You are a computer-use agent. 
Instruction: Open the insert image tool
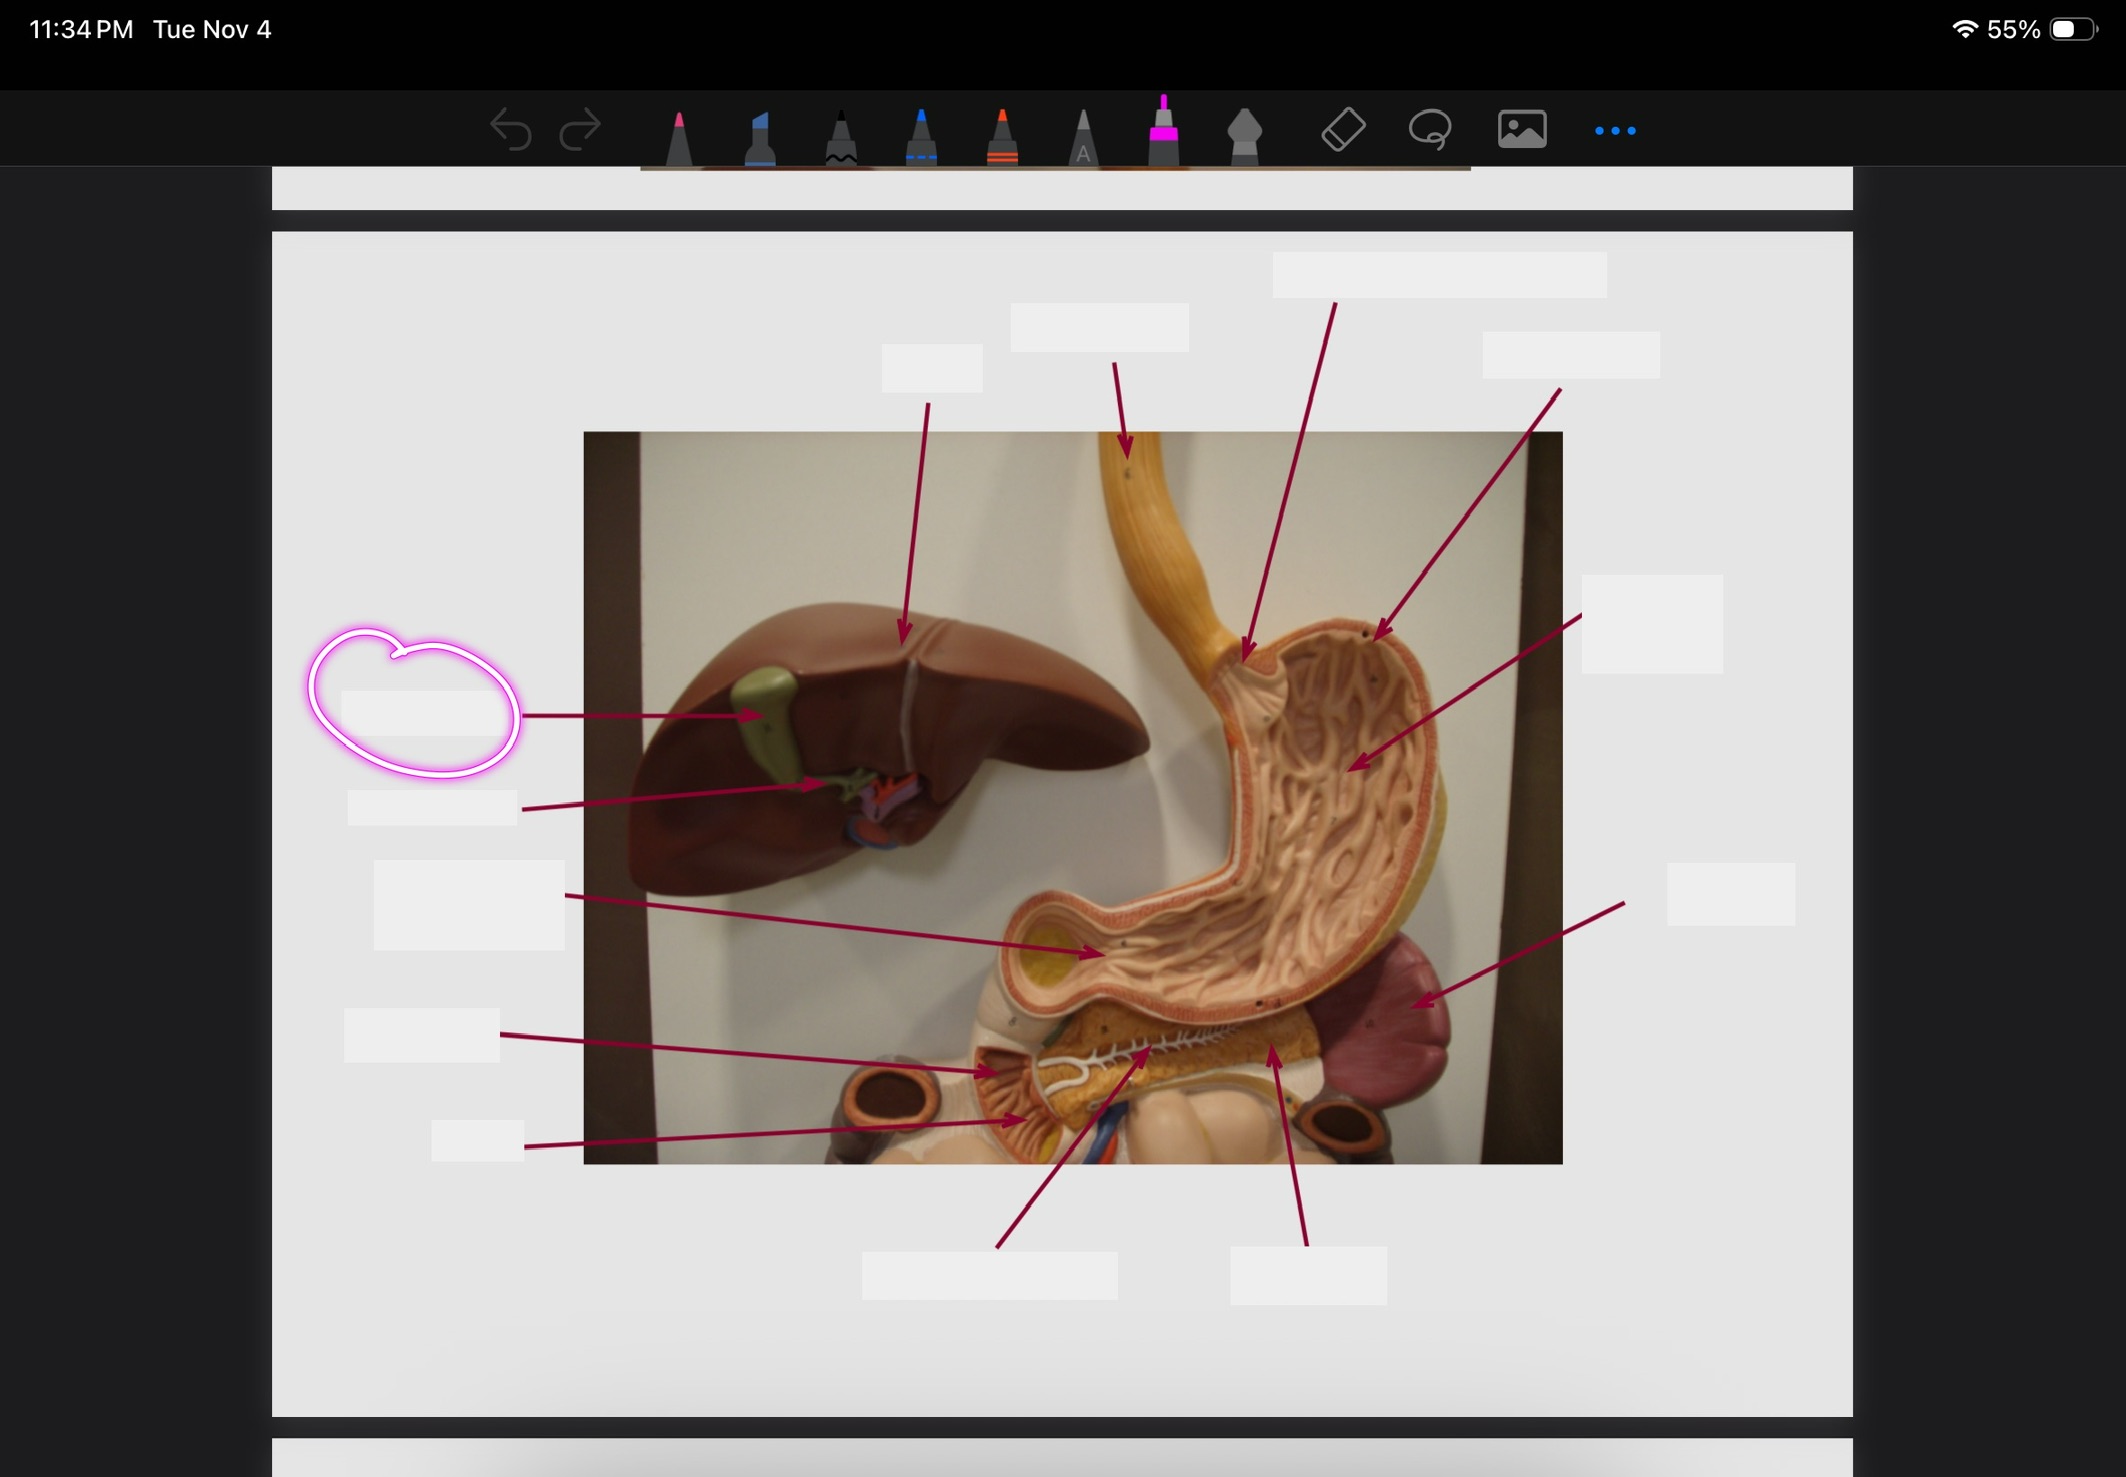(x=1522, y=130)
